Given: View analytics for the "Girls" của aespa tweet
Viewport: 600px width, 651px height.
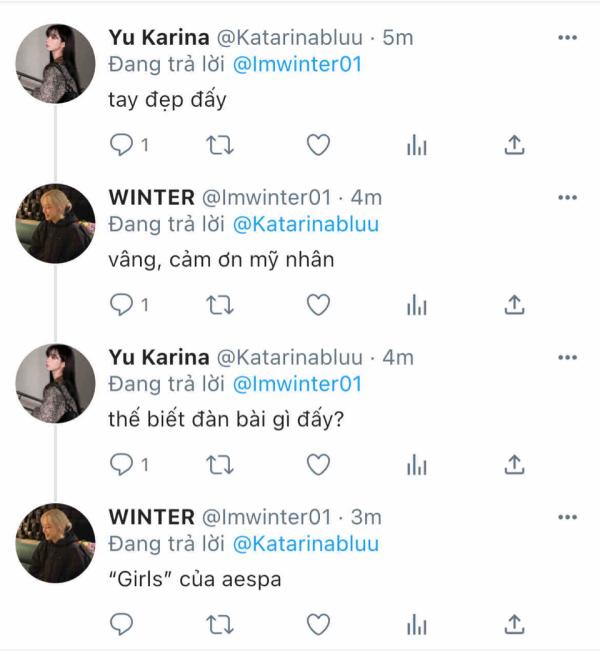Looking at the screenshot, I should (416, 624).
